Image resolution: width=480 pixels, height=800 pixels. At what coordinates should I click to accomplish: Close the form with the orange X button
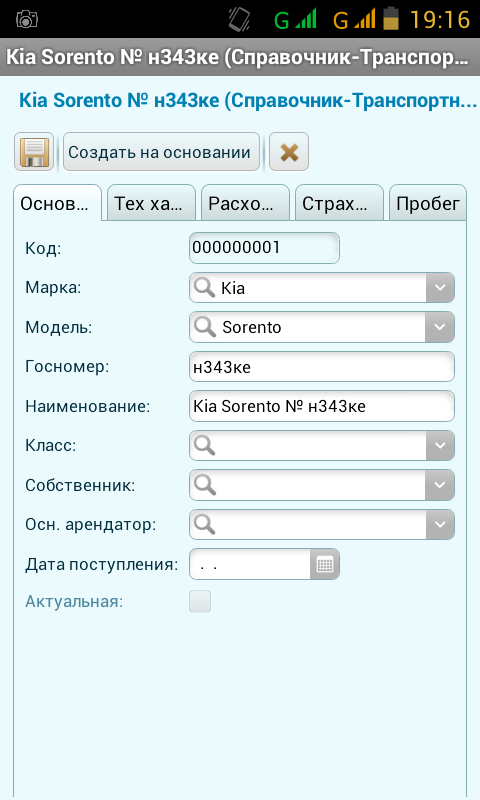click(289, 152)
